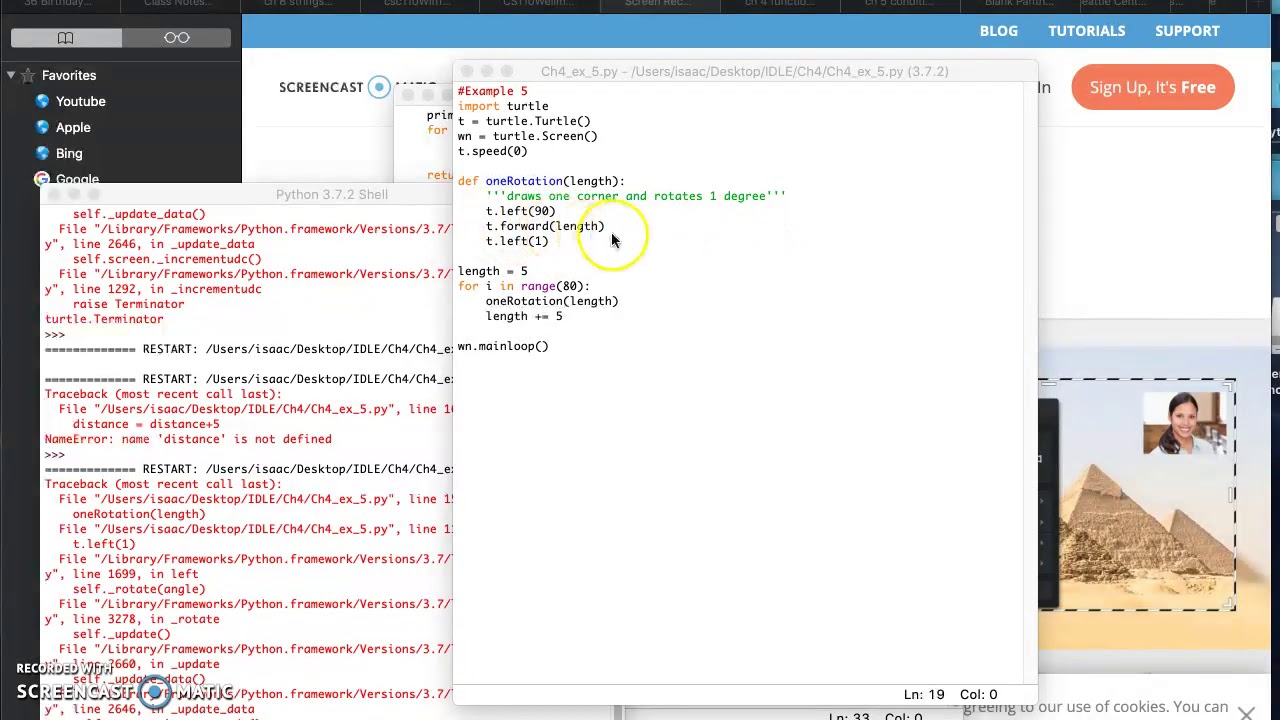Dismiss the cookie notice with the X
The height and width of the screenshot is (720, 1280).
pos(1246,713)
